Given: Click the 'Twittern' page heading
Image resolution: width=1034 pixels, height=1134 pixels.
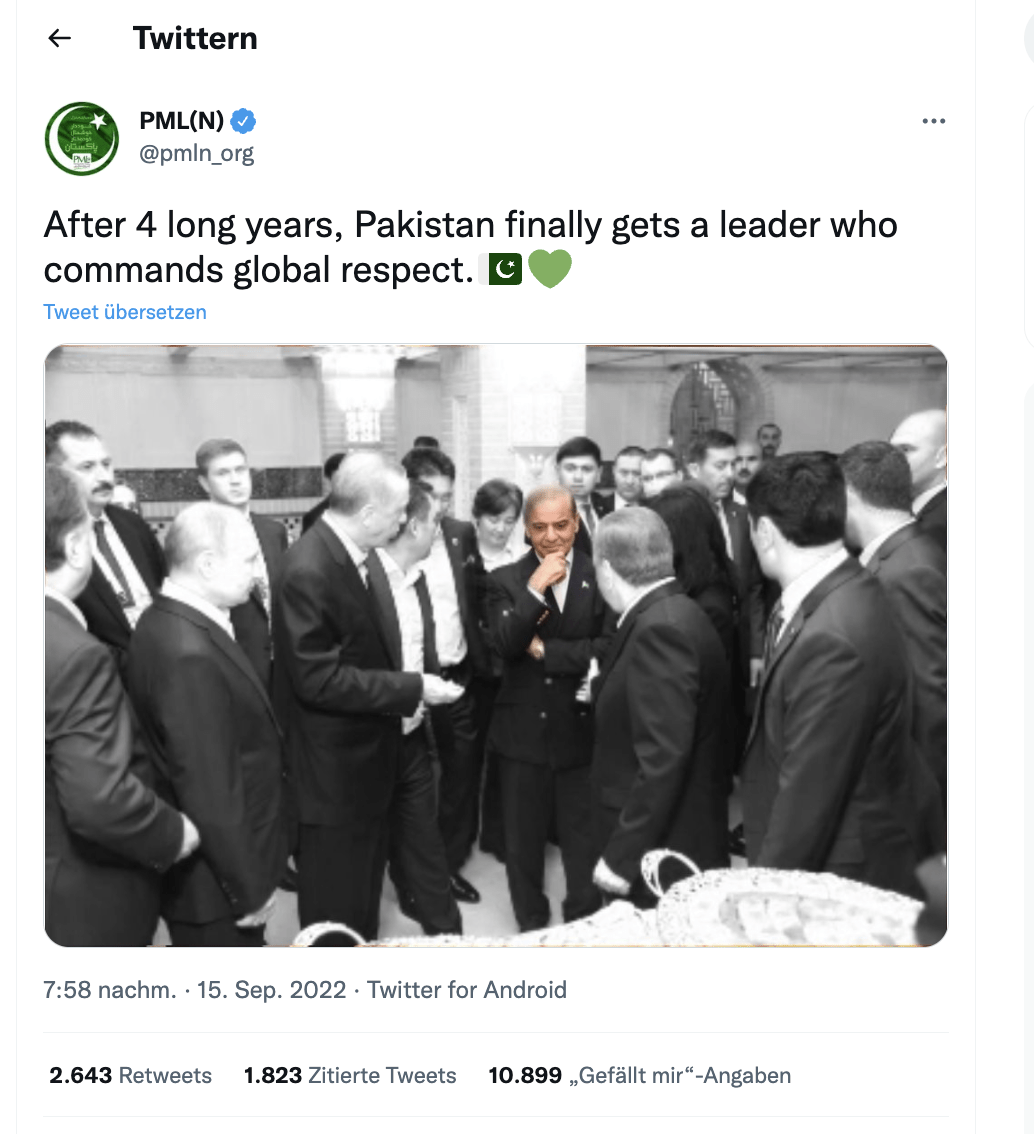Looking at the screenshot, I should coord(195,38).
